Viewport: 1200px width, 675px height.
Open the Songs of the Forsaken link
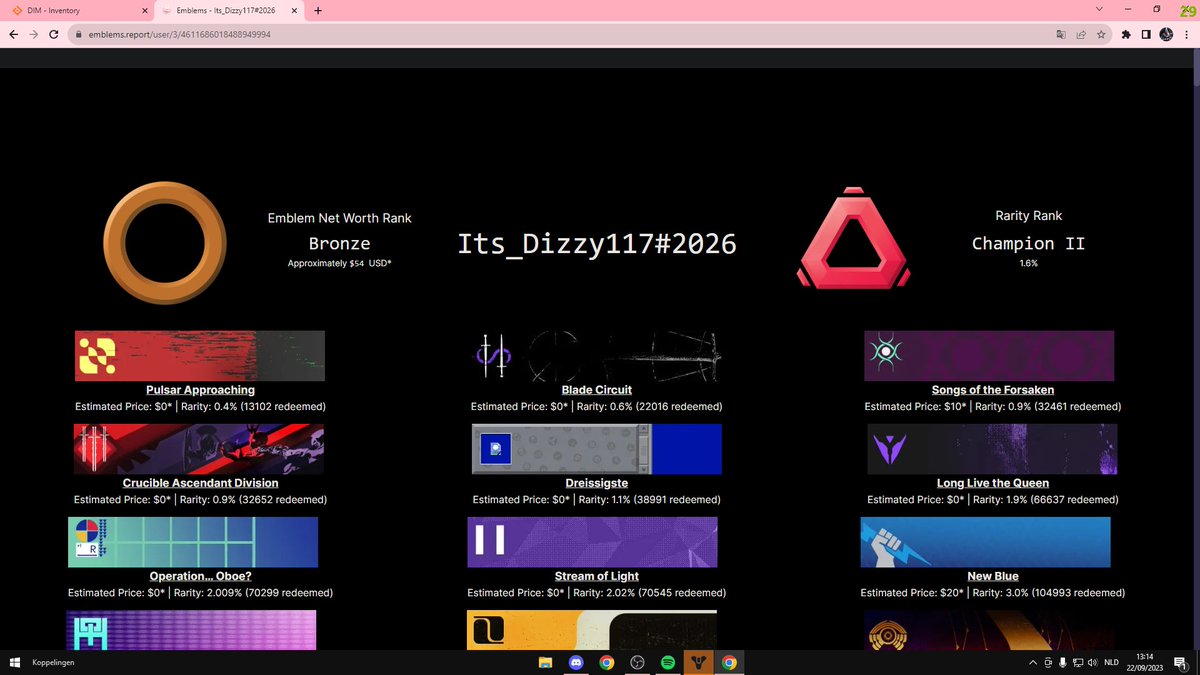point(993,390)
